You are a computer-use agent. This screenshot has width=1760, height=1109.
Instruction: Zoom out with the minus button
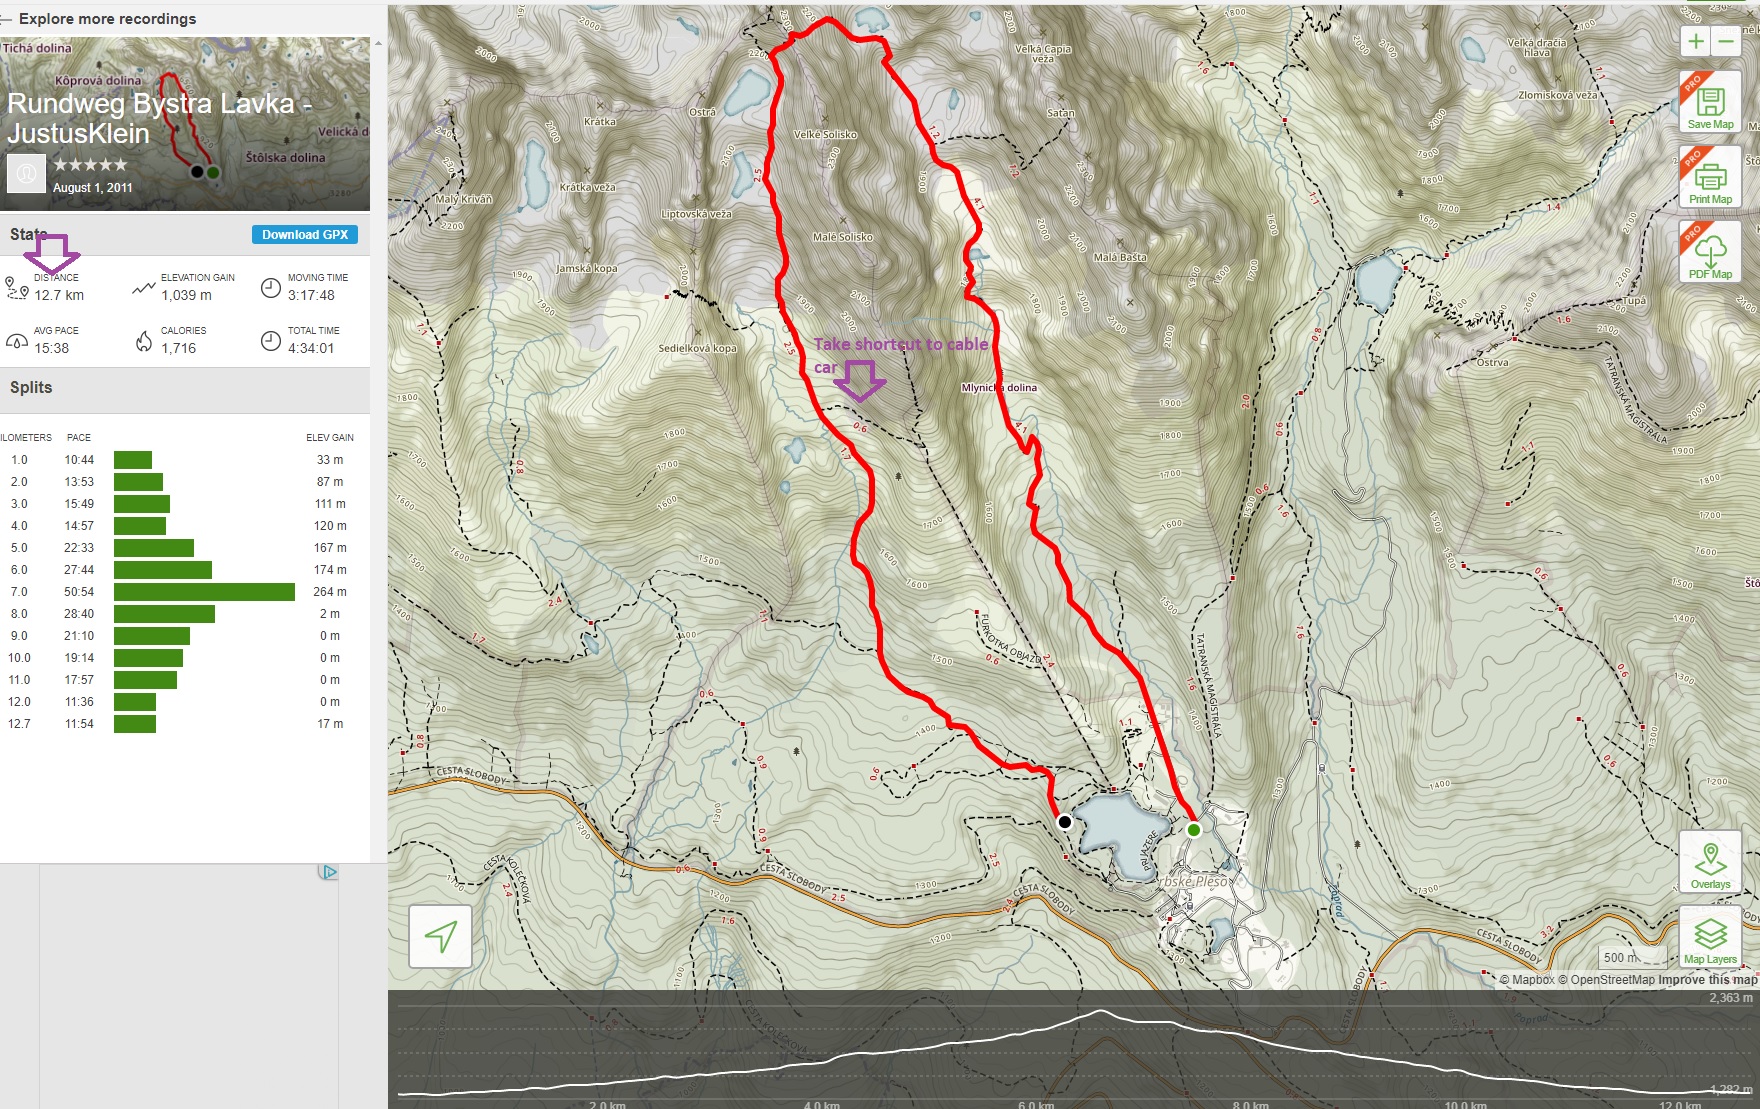coord(1726,41)
